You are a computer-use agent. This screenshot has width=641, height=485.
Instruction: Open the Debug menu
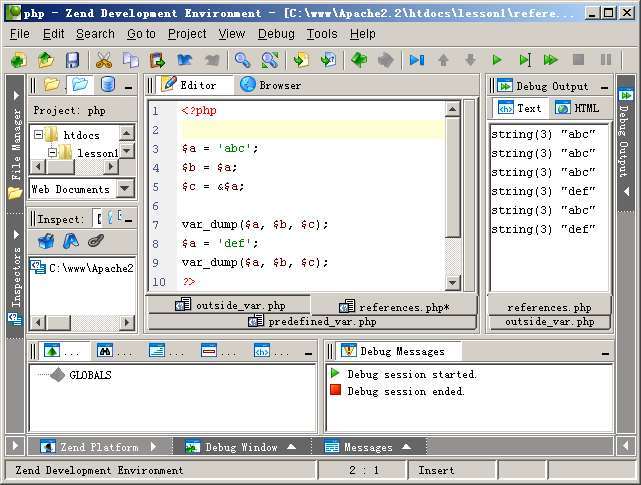[x=276, y=34]
